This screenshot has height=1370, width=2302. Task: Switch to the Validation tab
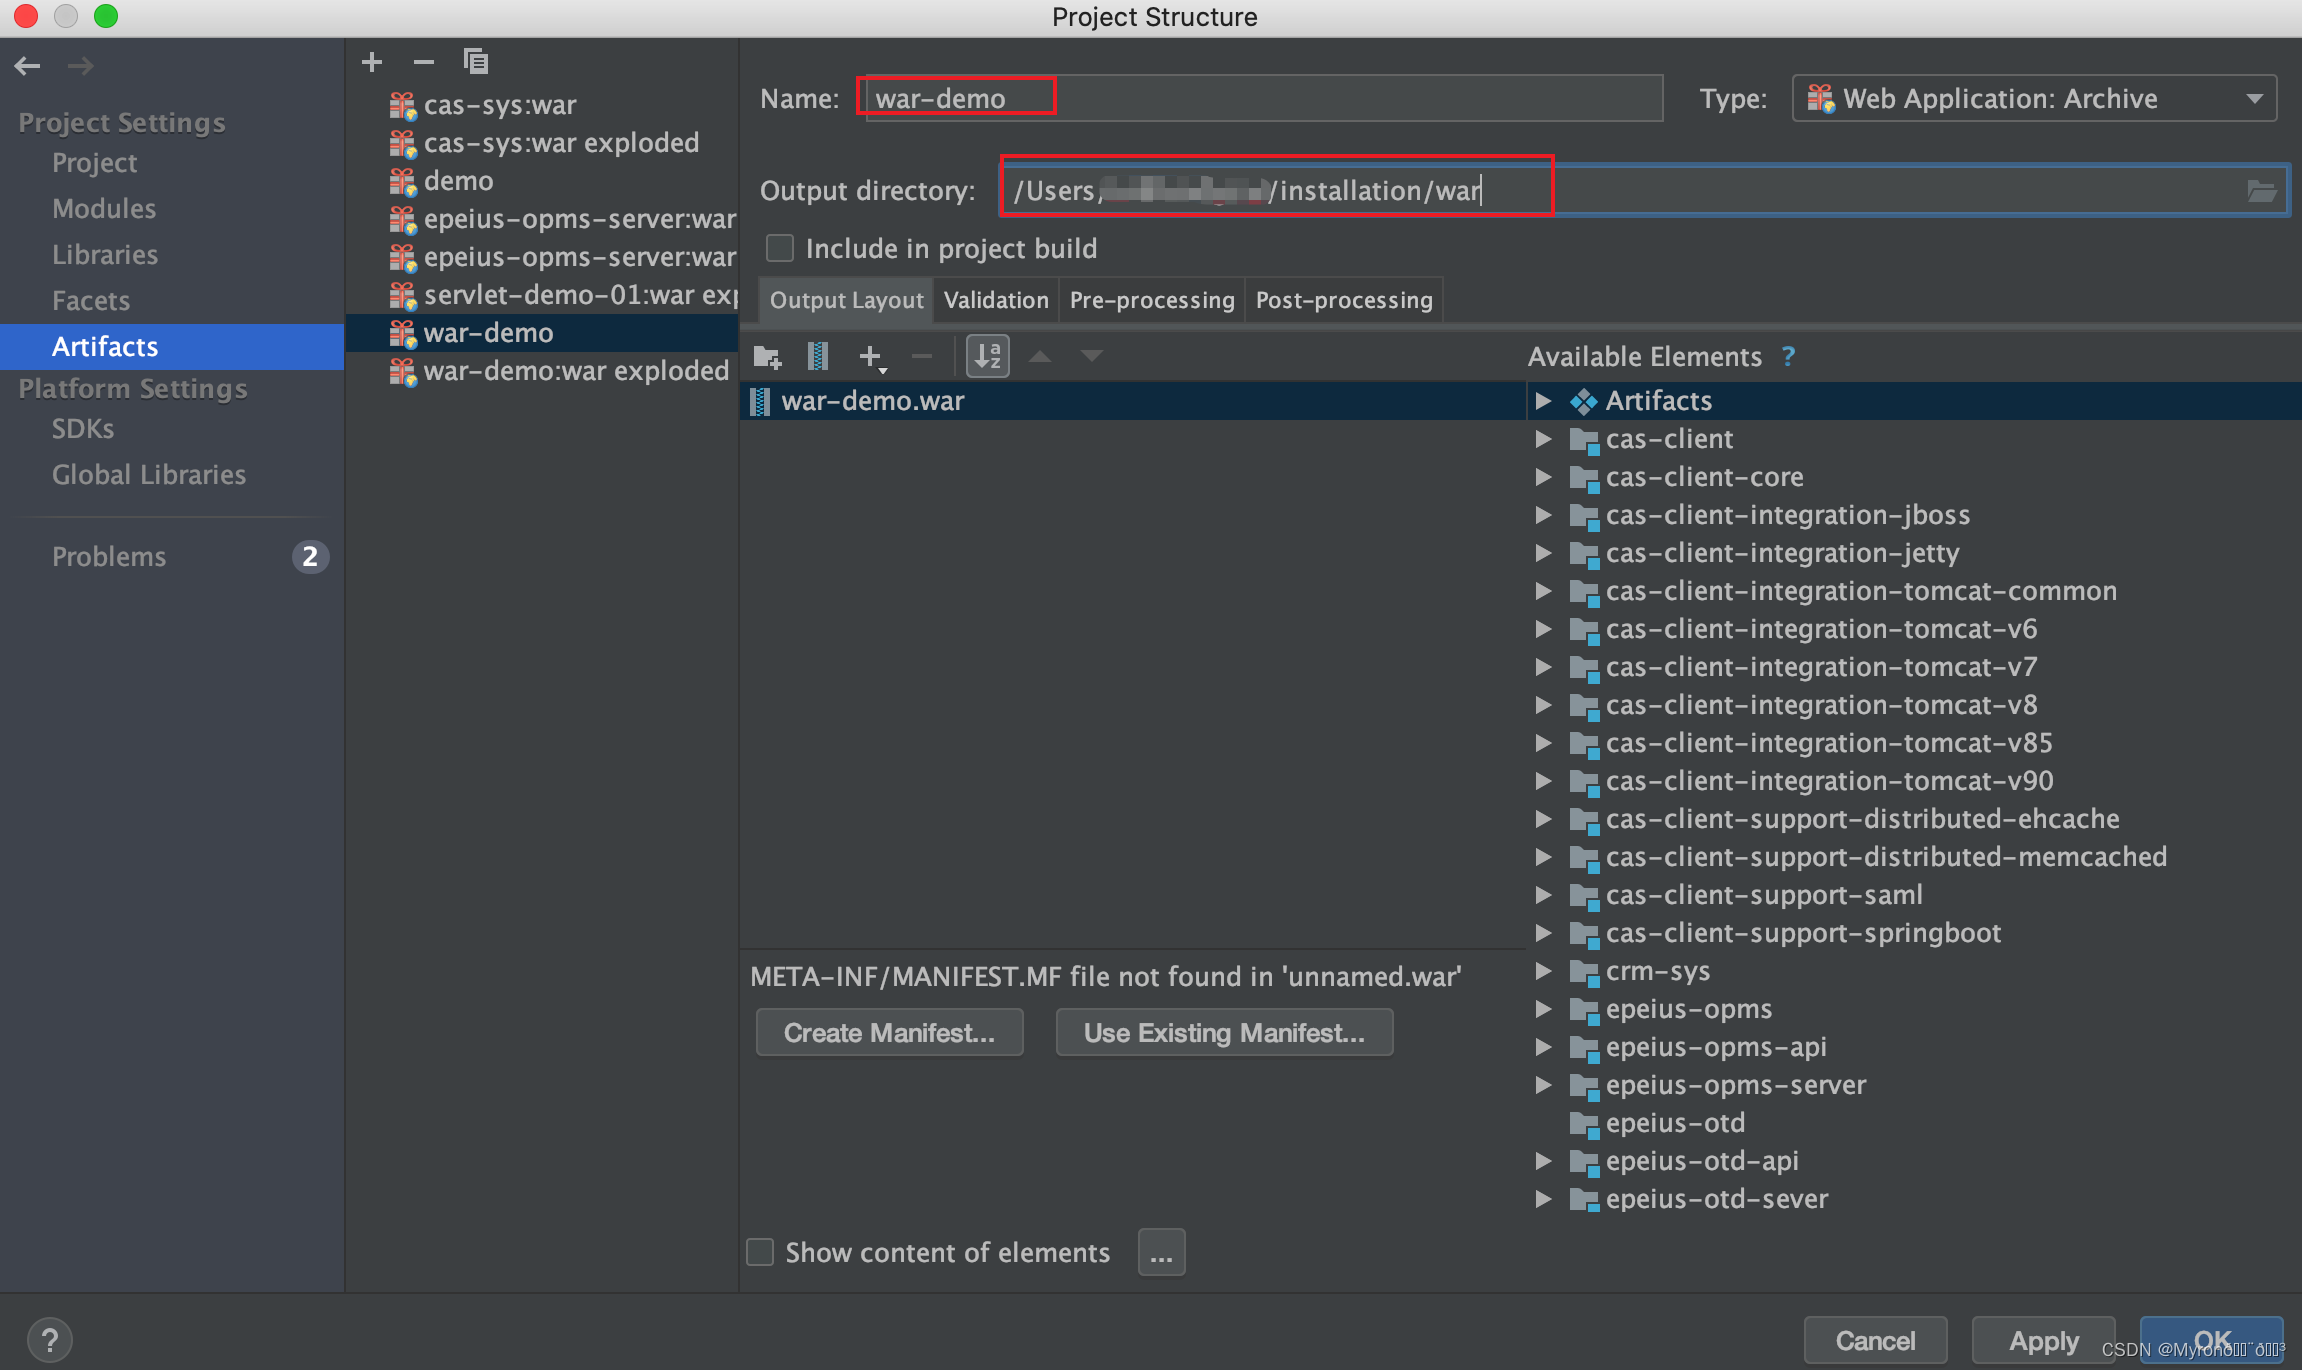click(x=996, y=300)
